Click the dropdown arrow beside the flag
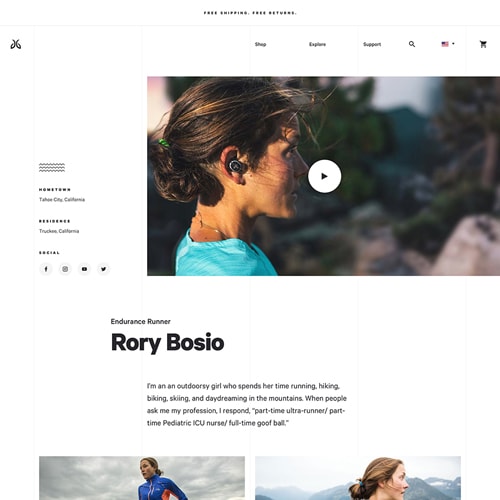 click(453, 44)
